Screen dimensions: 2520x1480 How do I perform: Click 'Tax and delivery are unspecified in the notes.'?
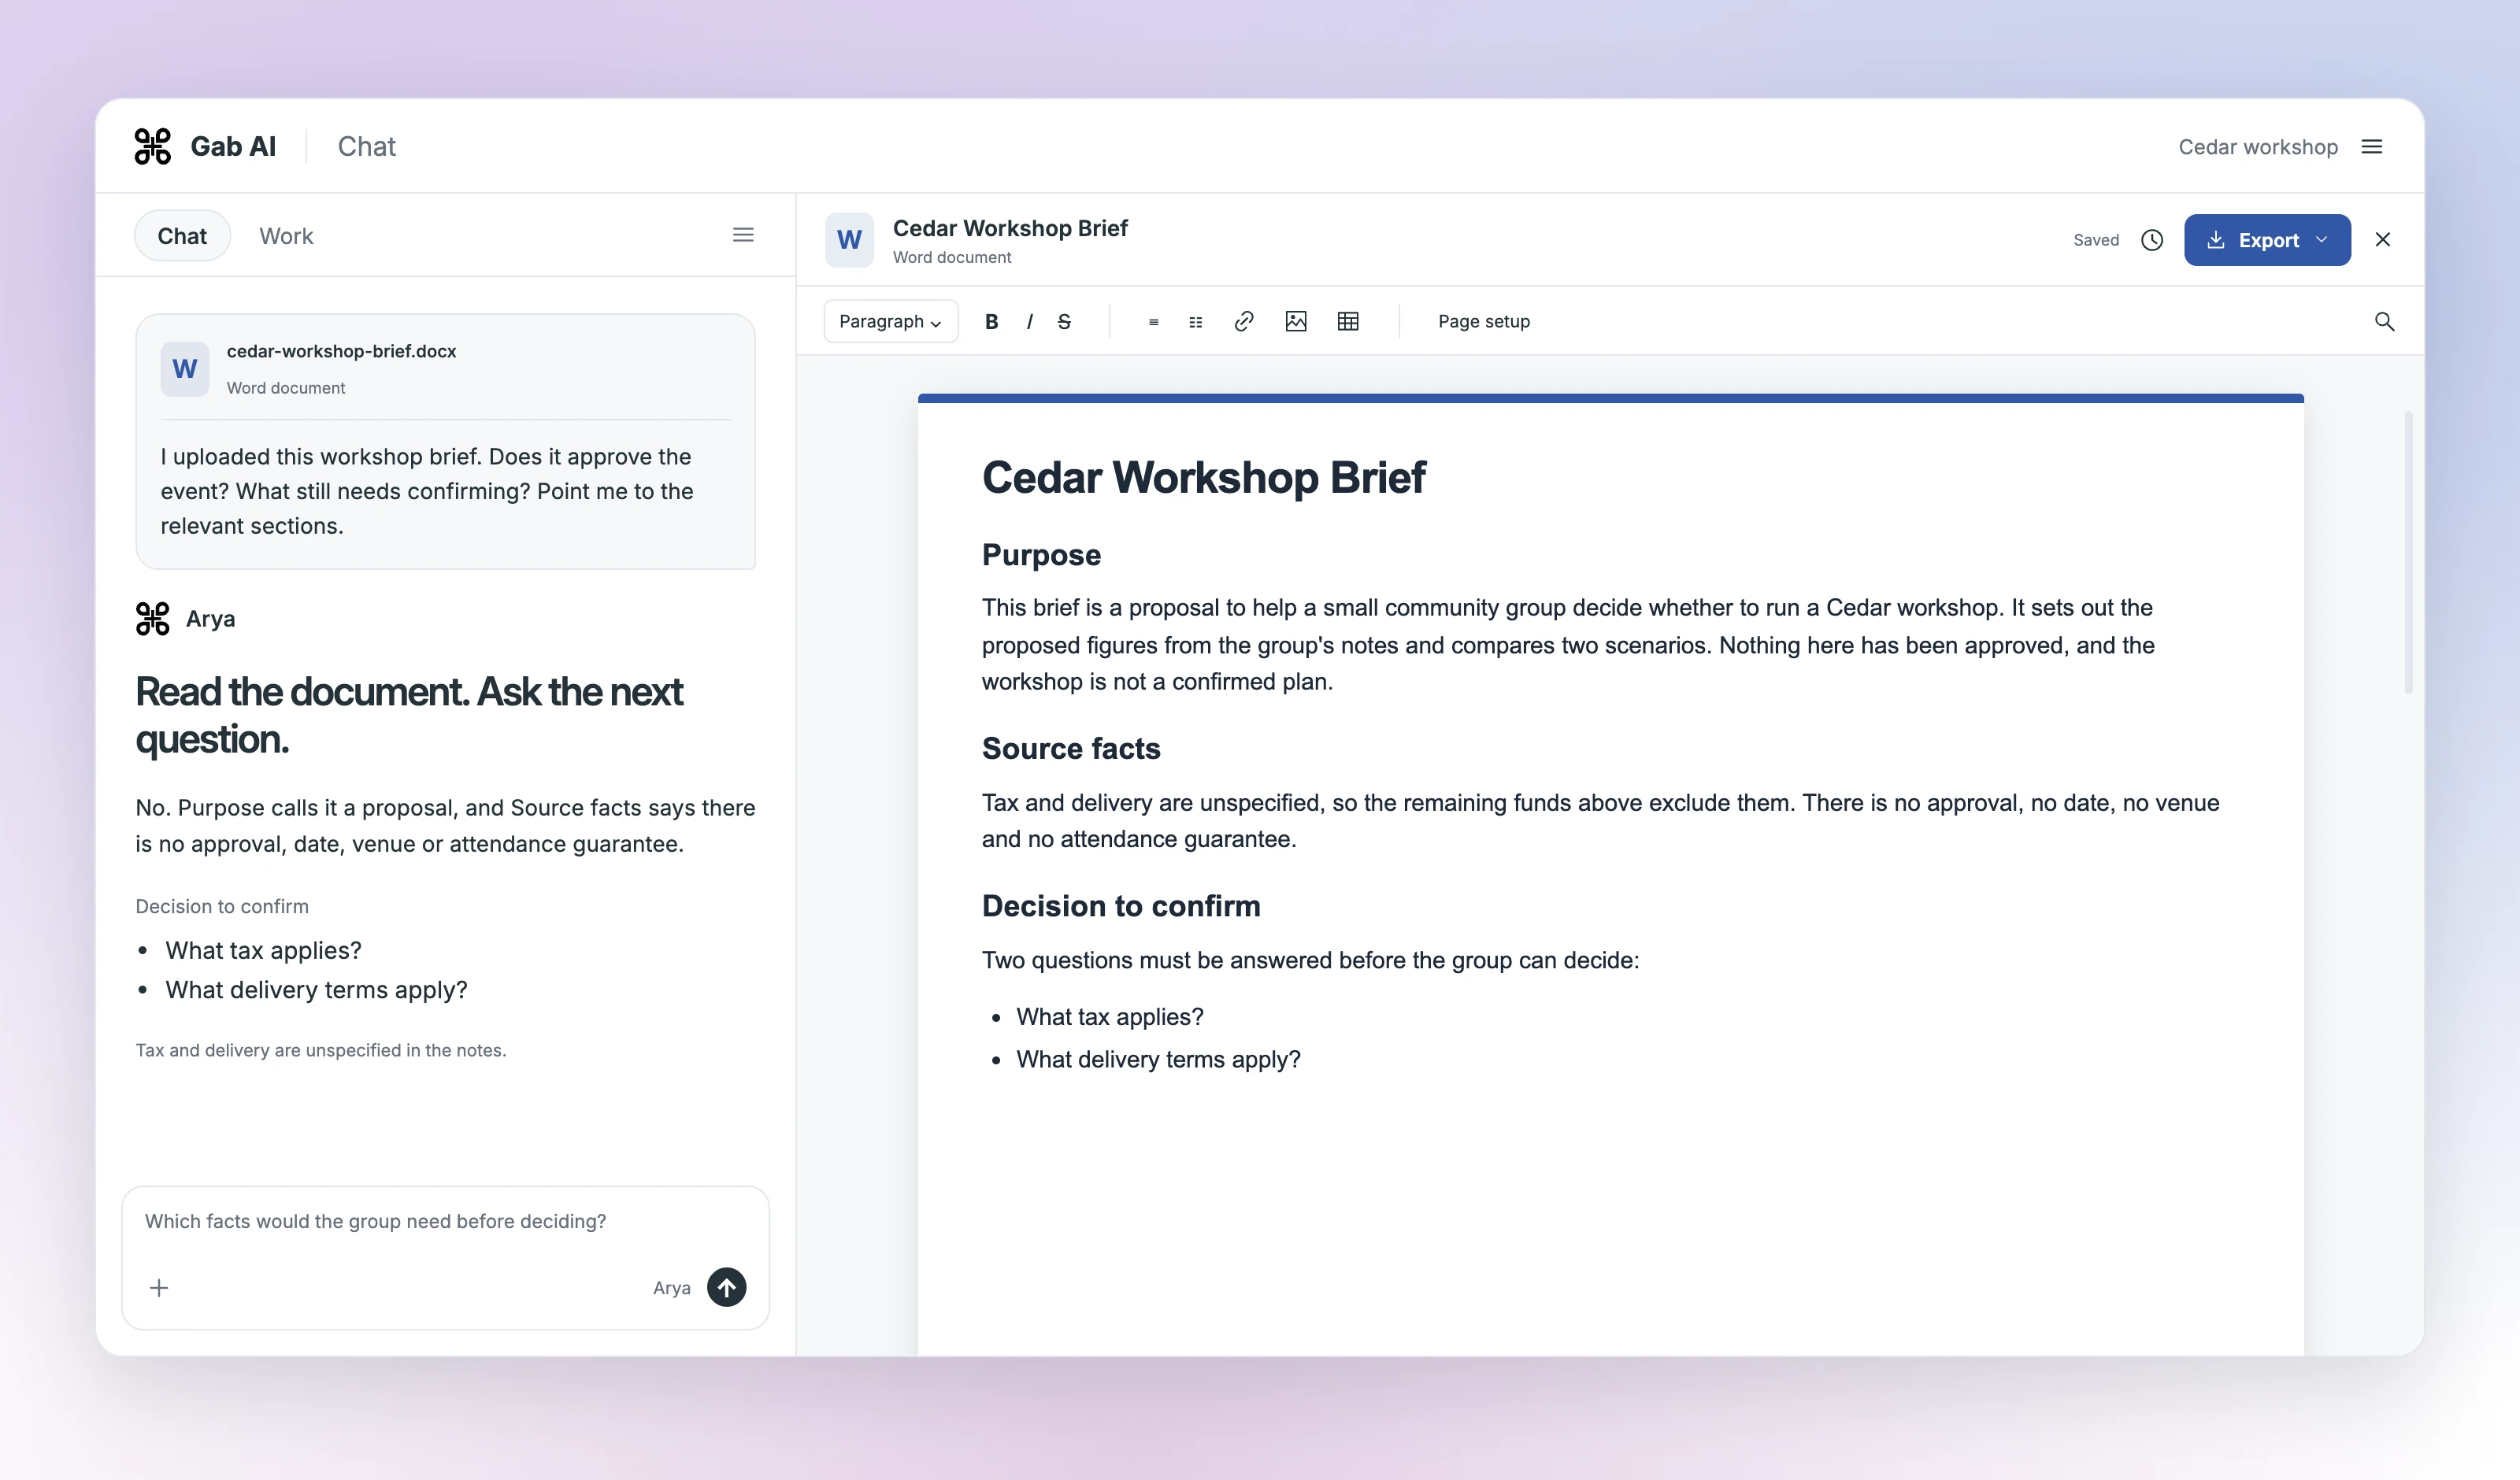tap(321, 1051)
